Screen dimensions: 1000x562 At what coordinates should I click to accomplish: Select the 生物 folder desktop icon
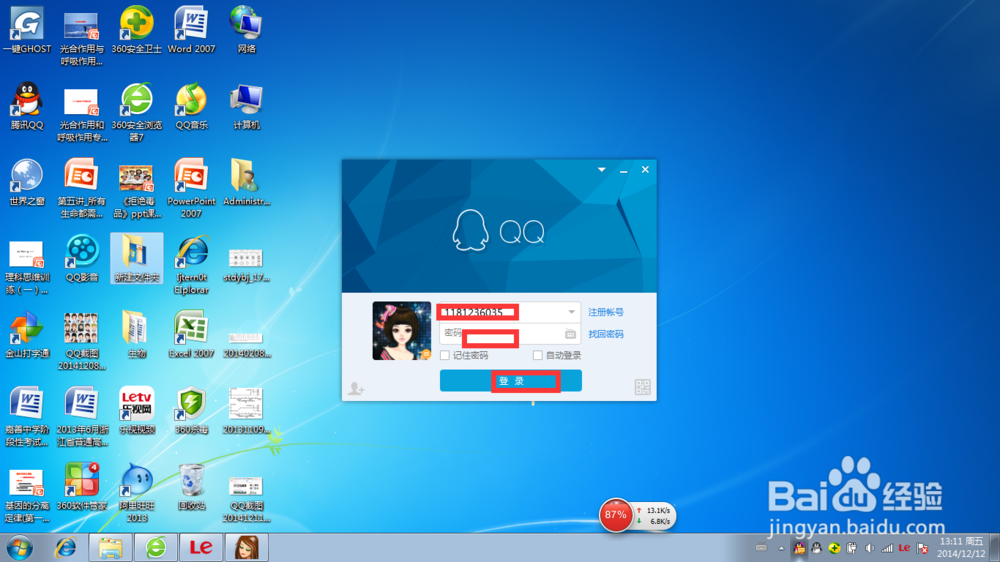tap(136, 334)
